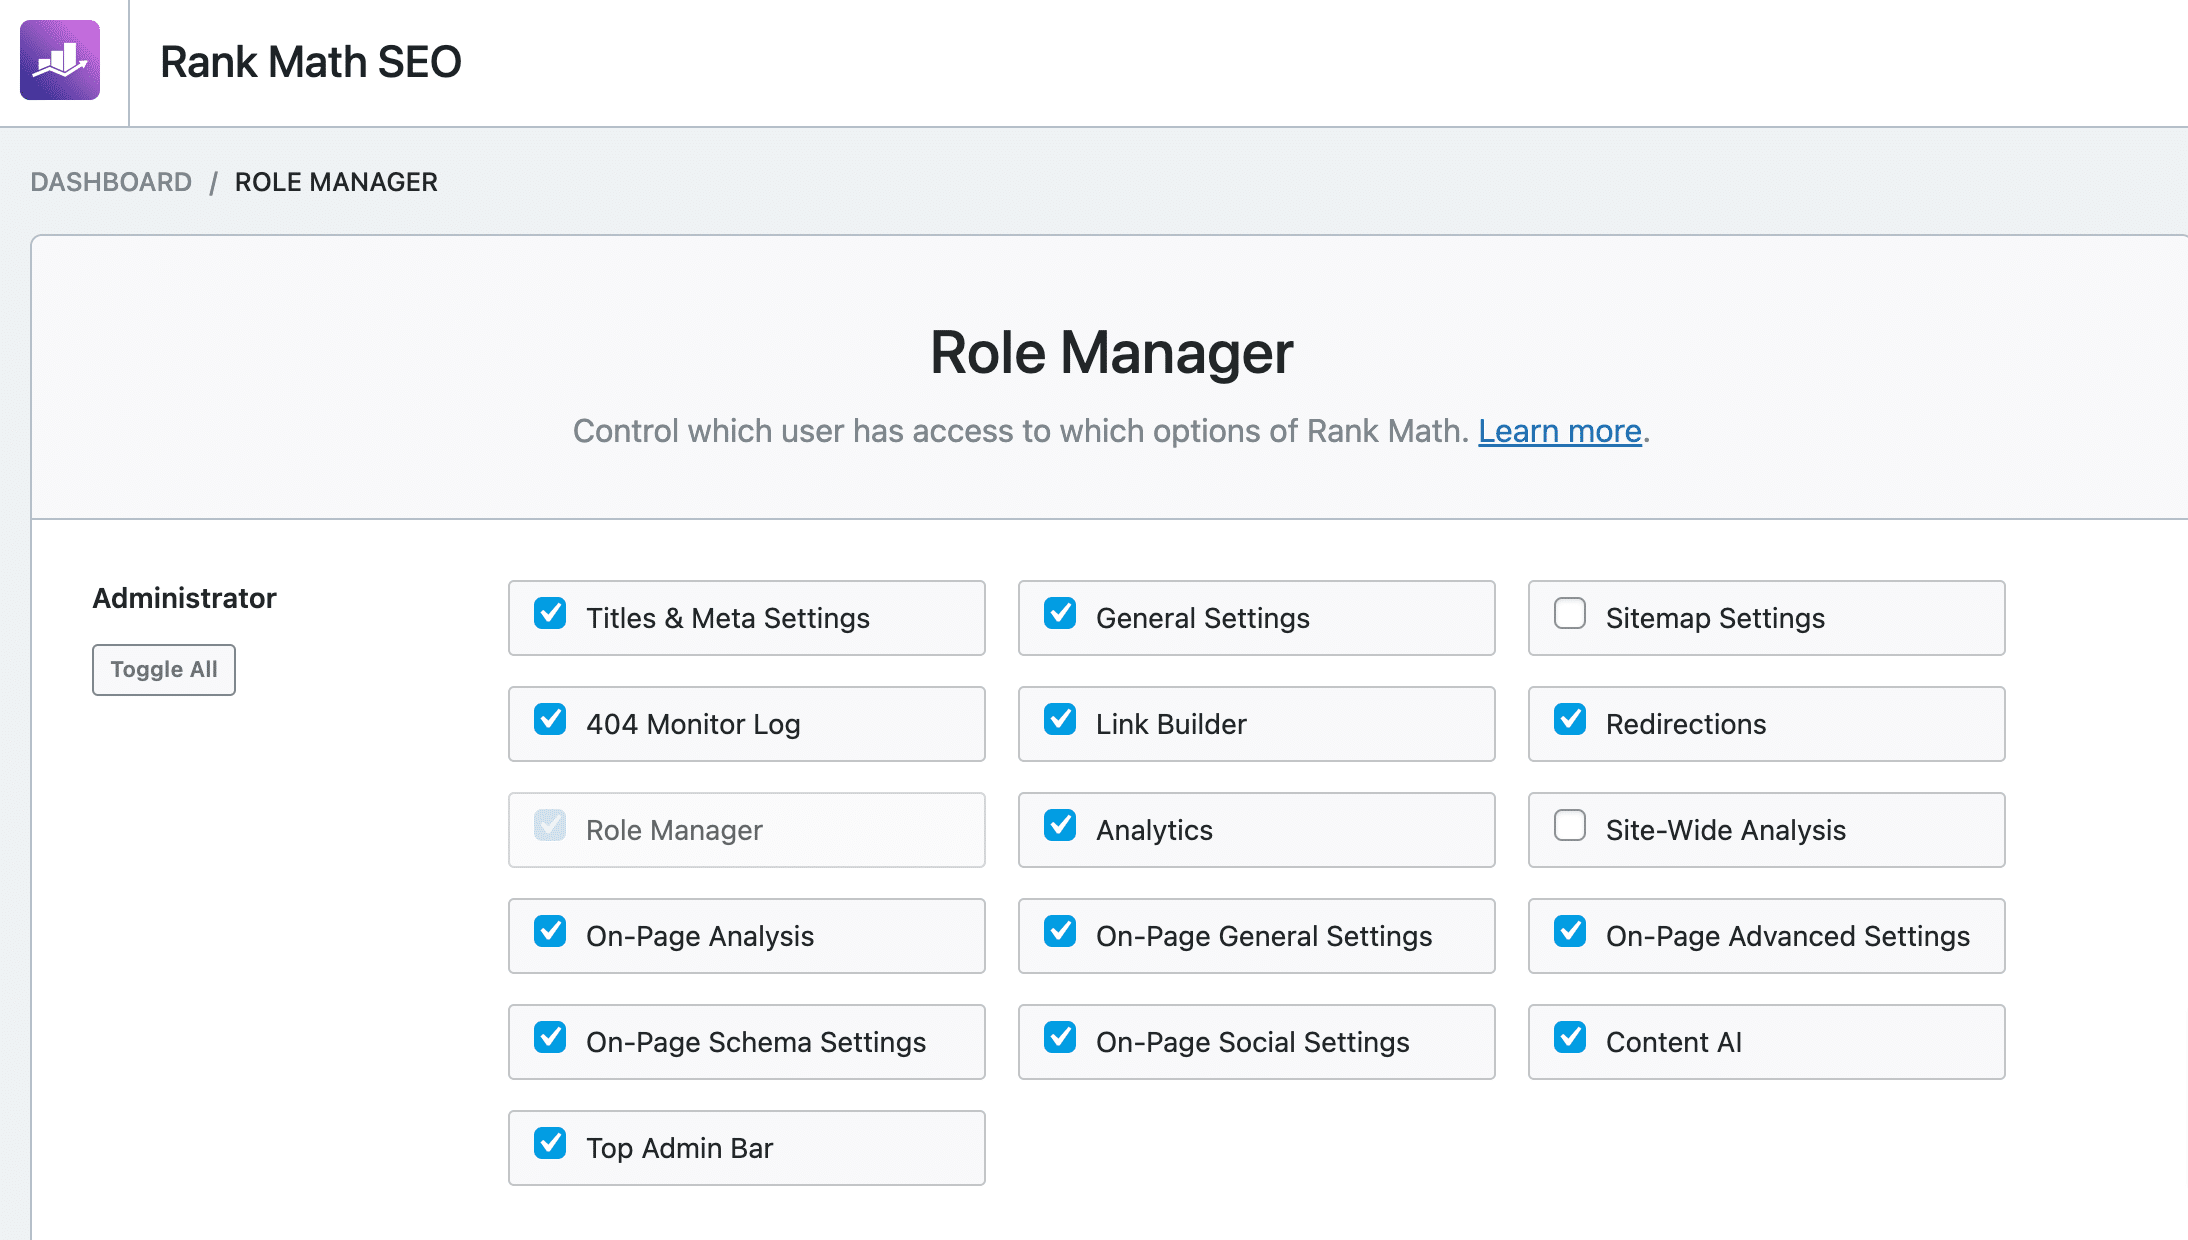The height and width of the screenshot is (1240, 2188).
Task: Uncheck On-Page General Settings
Action: click(1060, 931)
